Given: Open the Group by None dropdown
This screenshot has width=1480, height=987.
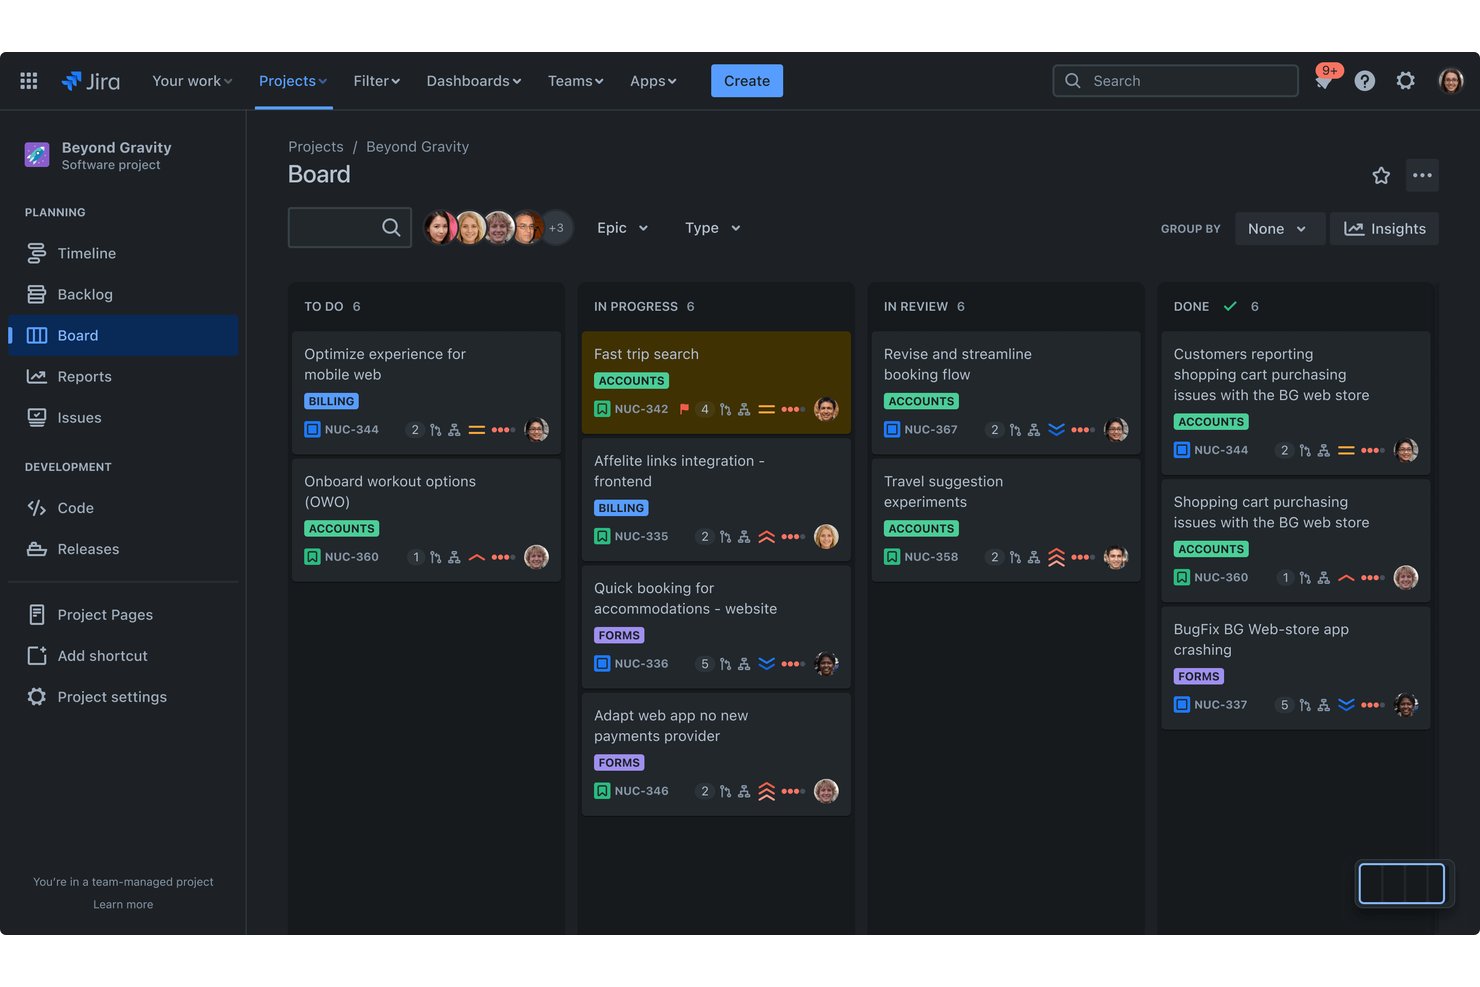Looking at the screenshot, I should pyautogui.click(x=1279, y=229).
